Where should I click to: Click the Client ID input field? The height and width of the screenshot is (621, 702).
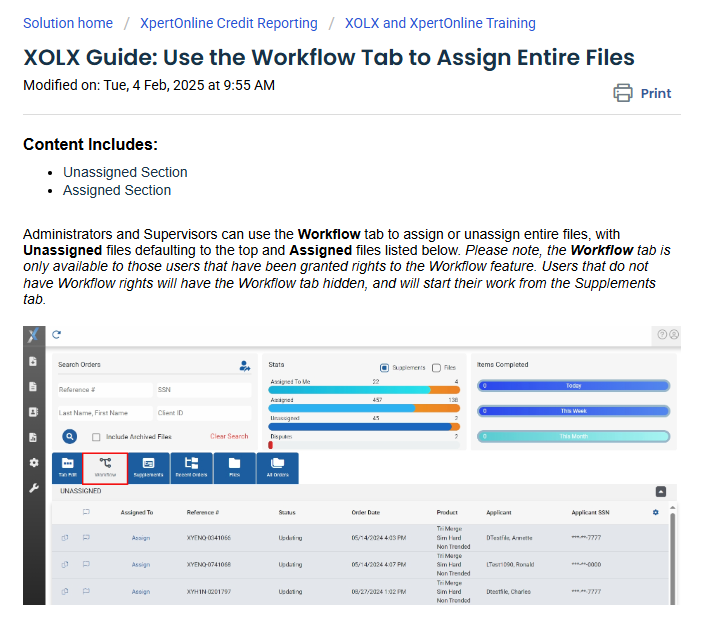(x=203, y=413)
